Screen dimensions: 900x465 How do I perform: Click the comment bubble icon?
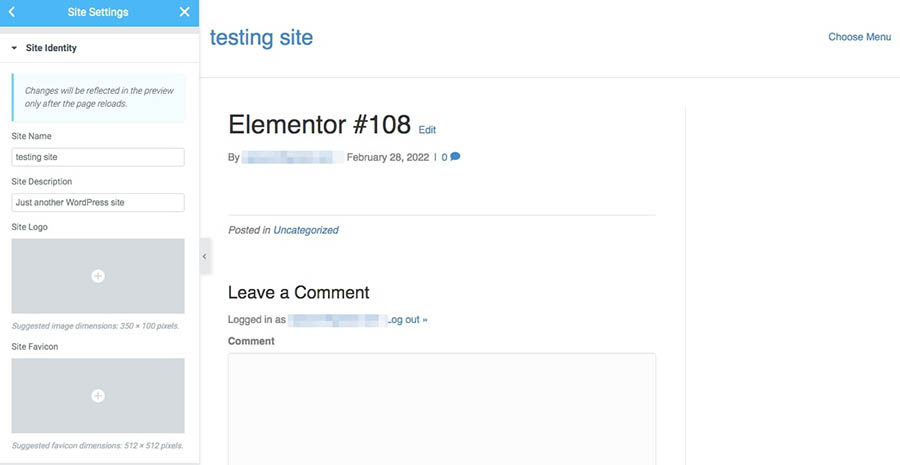455,157
